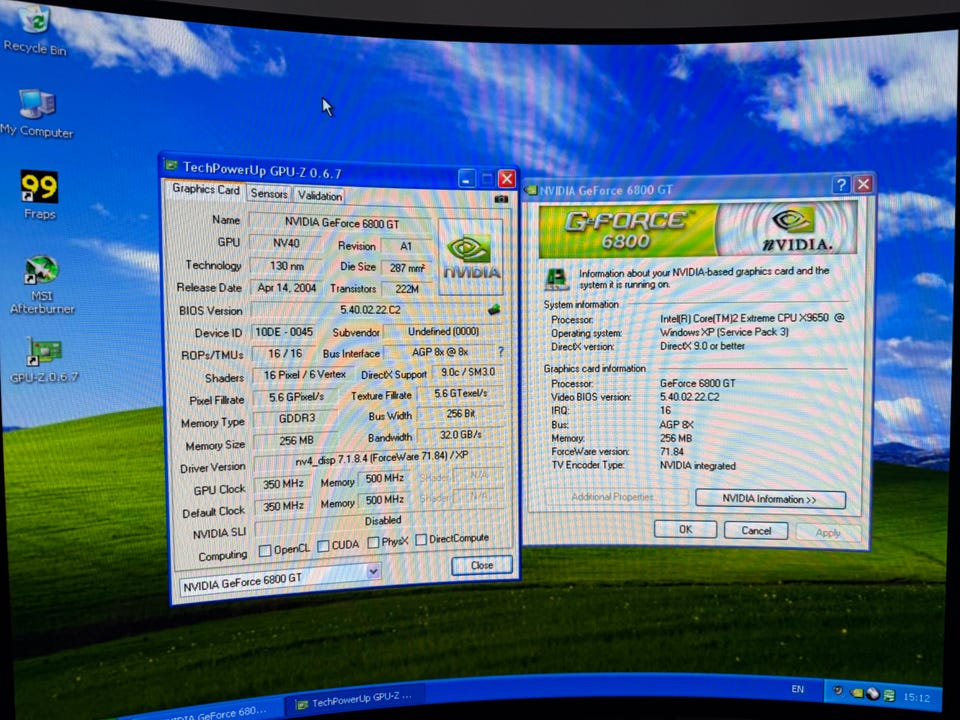
Task: Click the GPU-Z screenshot camera icon
Action: point(501,199)
